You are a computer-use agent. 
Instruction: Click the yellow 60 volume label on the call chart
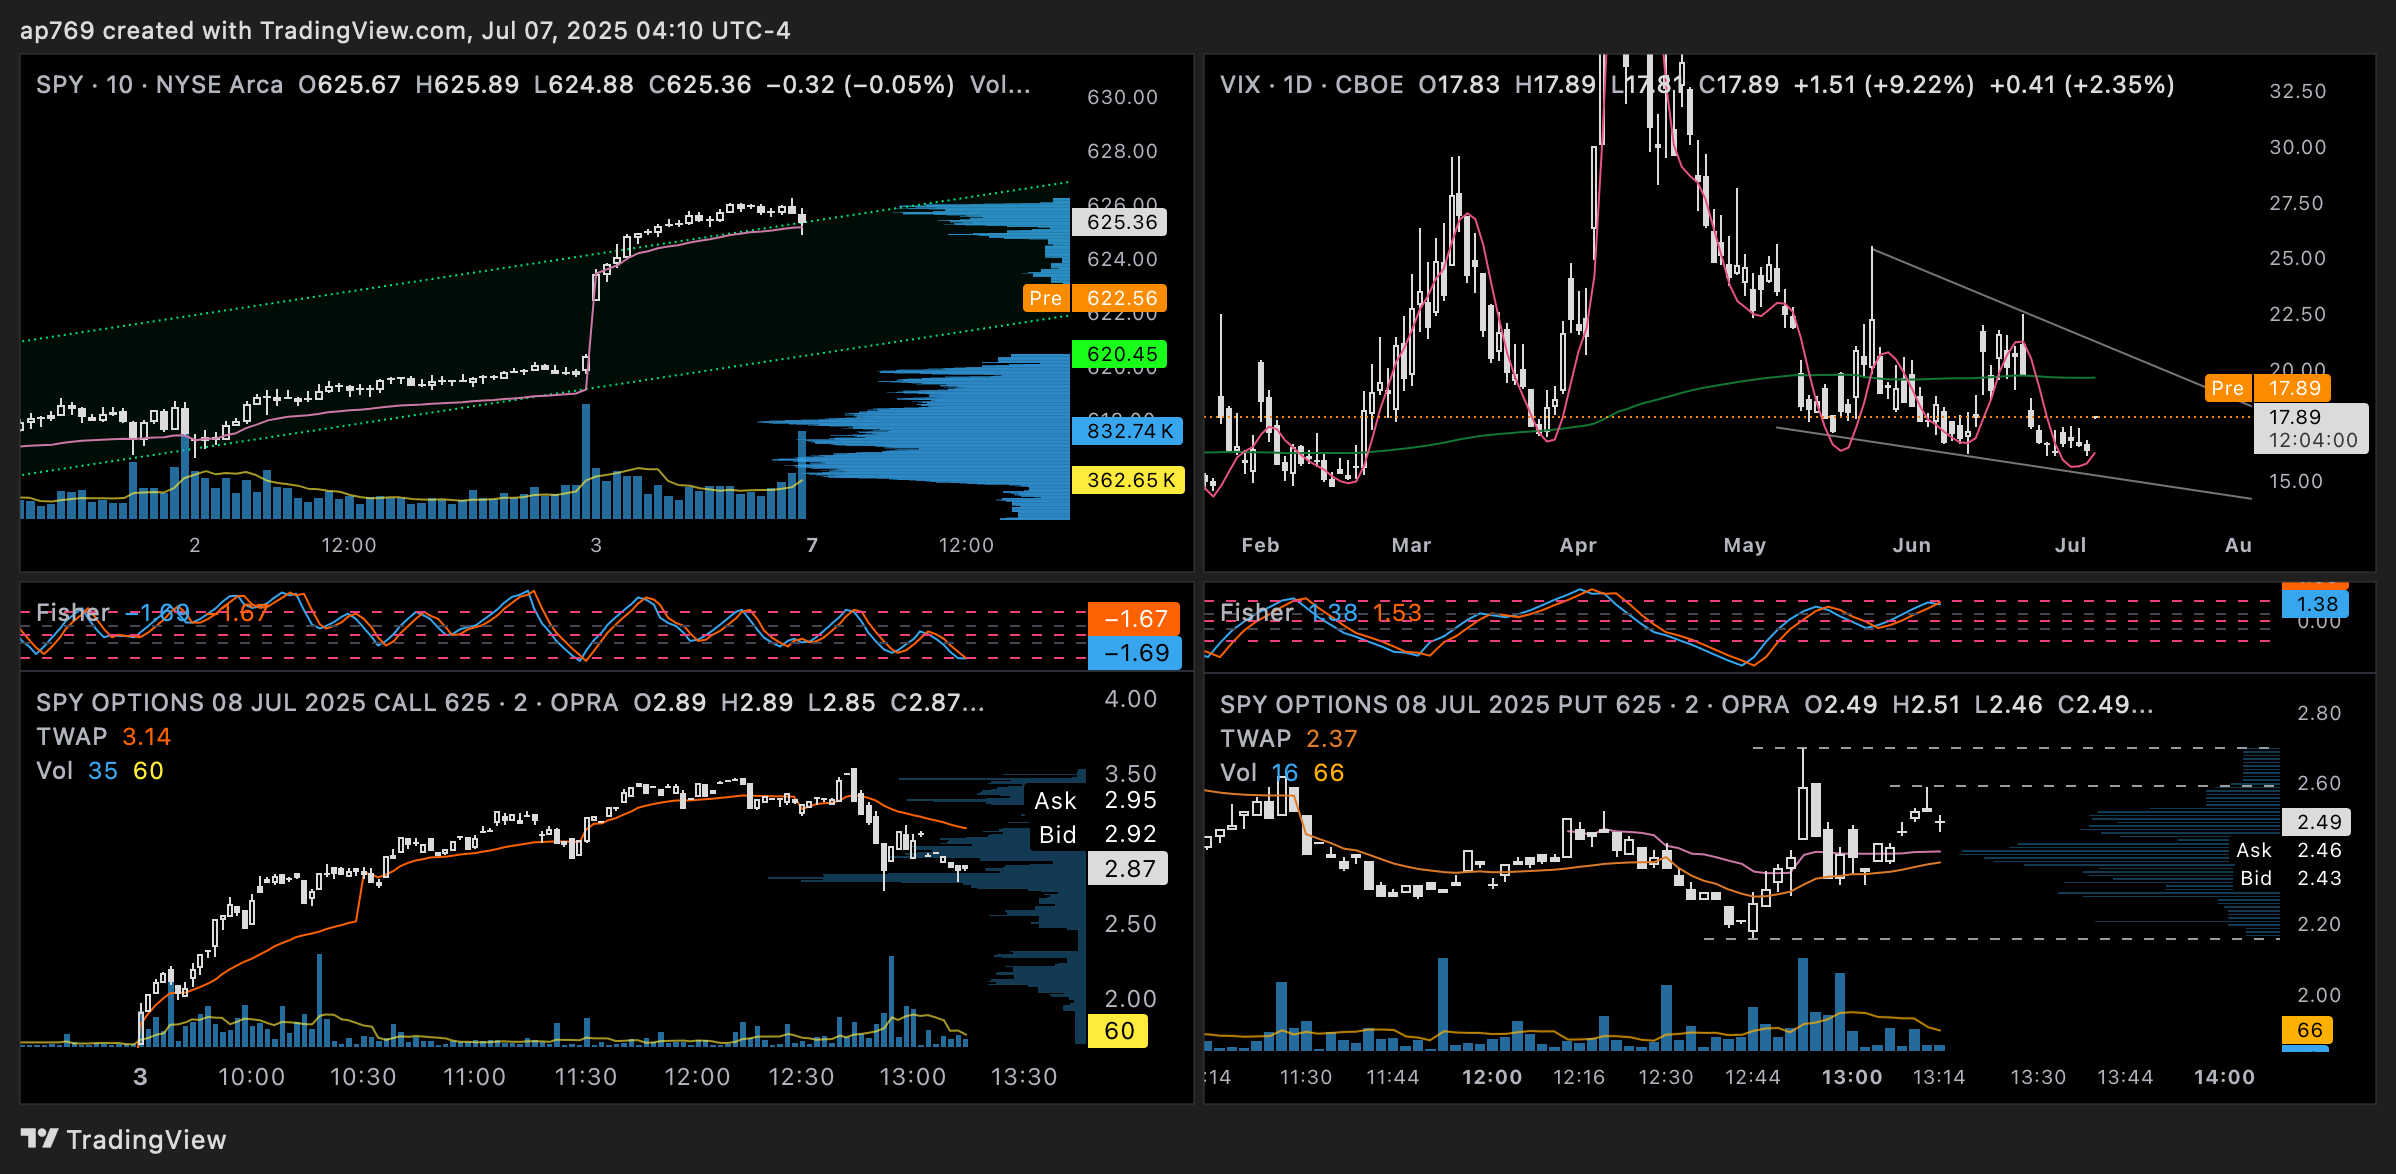click(x=1118, y=1031)
